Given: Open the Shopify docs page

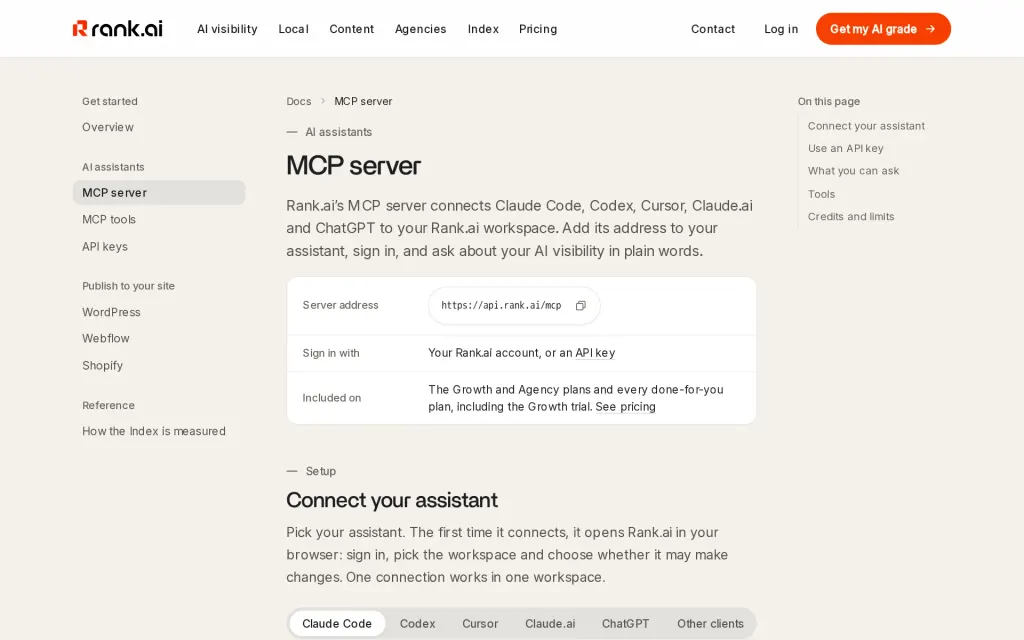Looking at the screenshot, I should [x=103, y=365].
